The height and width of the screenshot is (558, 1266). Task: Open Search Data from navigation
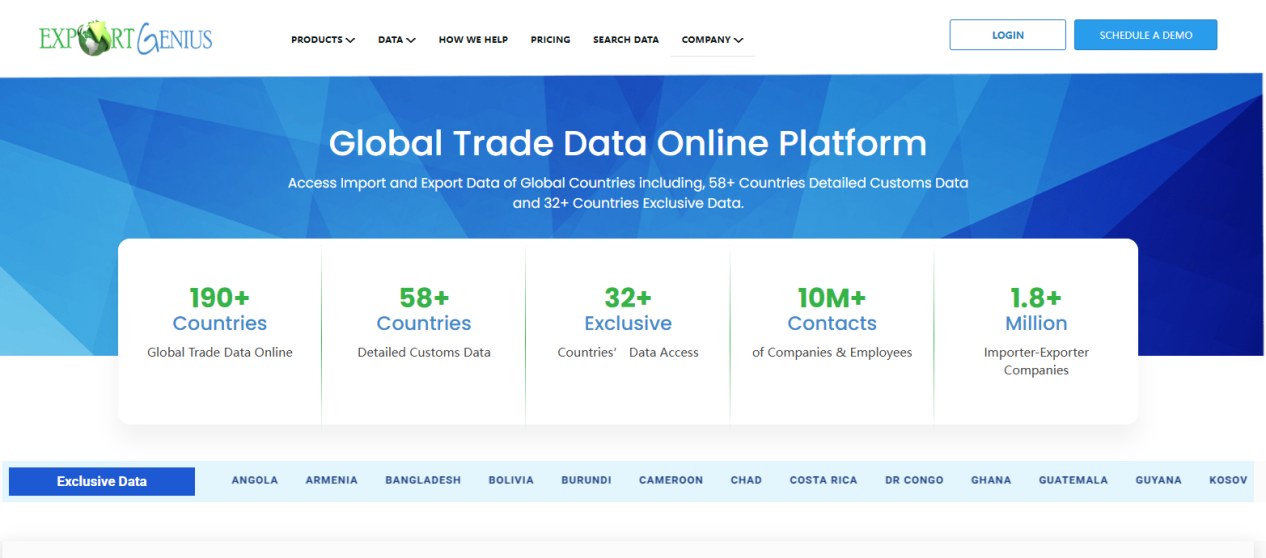[626, 40]
